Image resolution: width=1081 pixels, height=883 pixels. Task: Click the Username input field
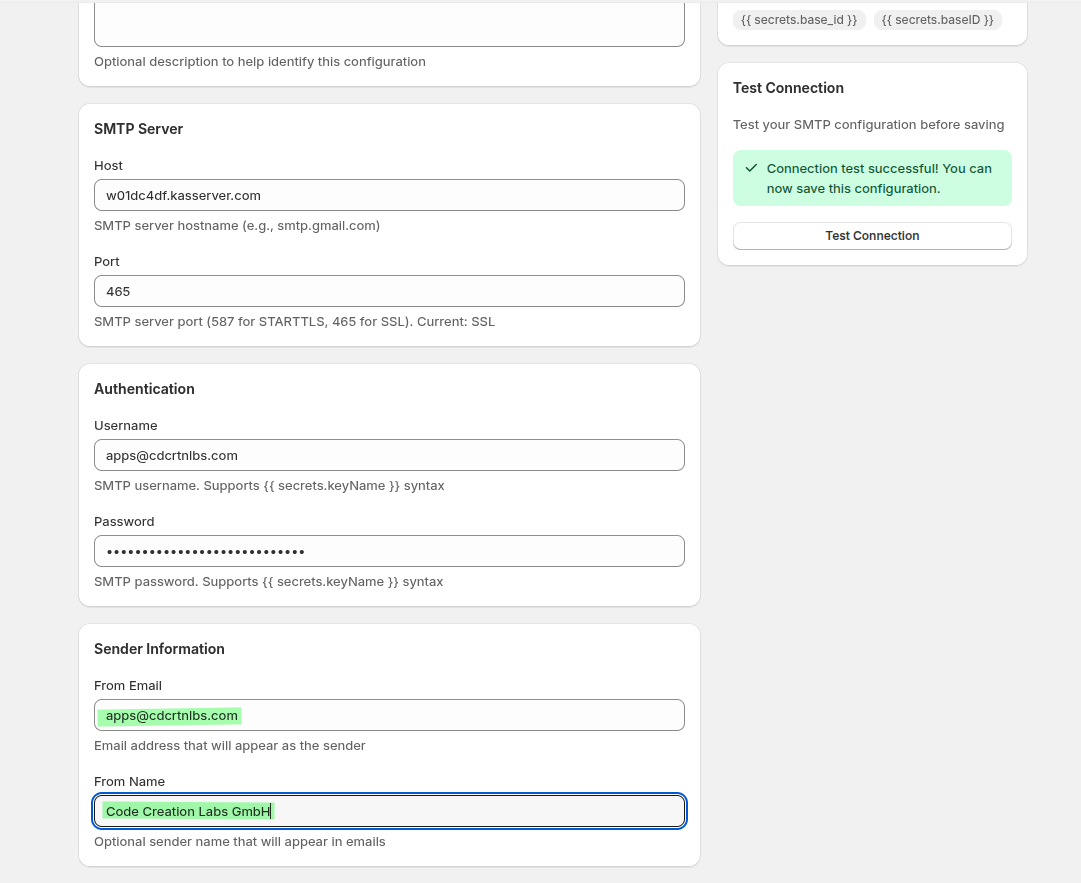(x=389, y=455)
